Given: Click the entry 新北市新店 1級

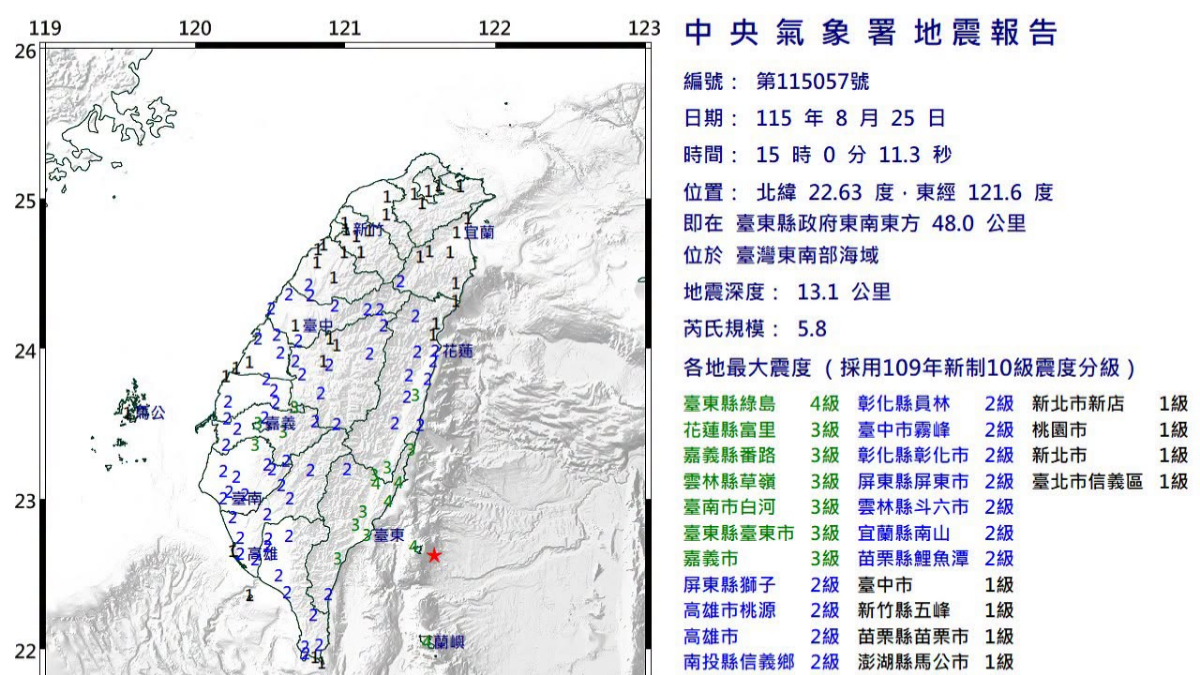Looking at the screenshot, I should [x=1110, y=404].
